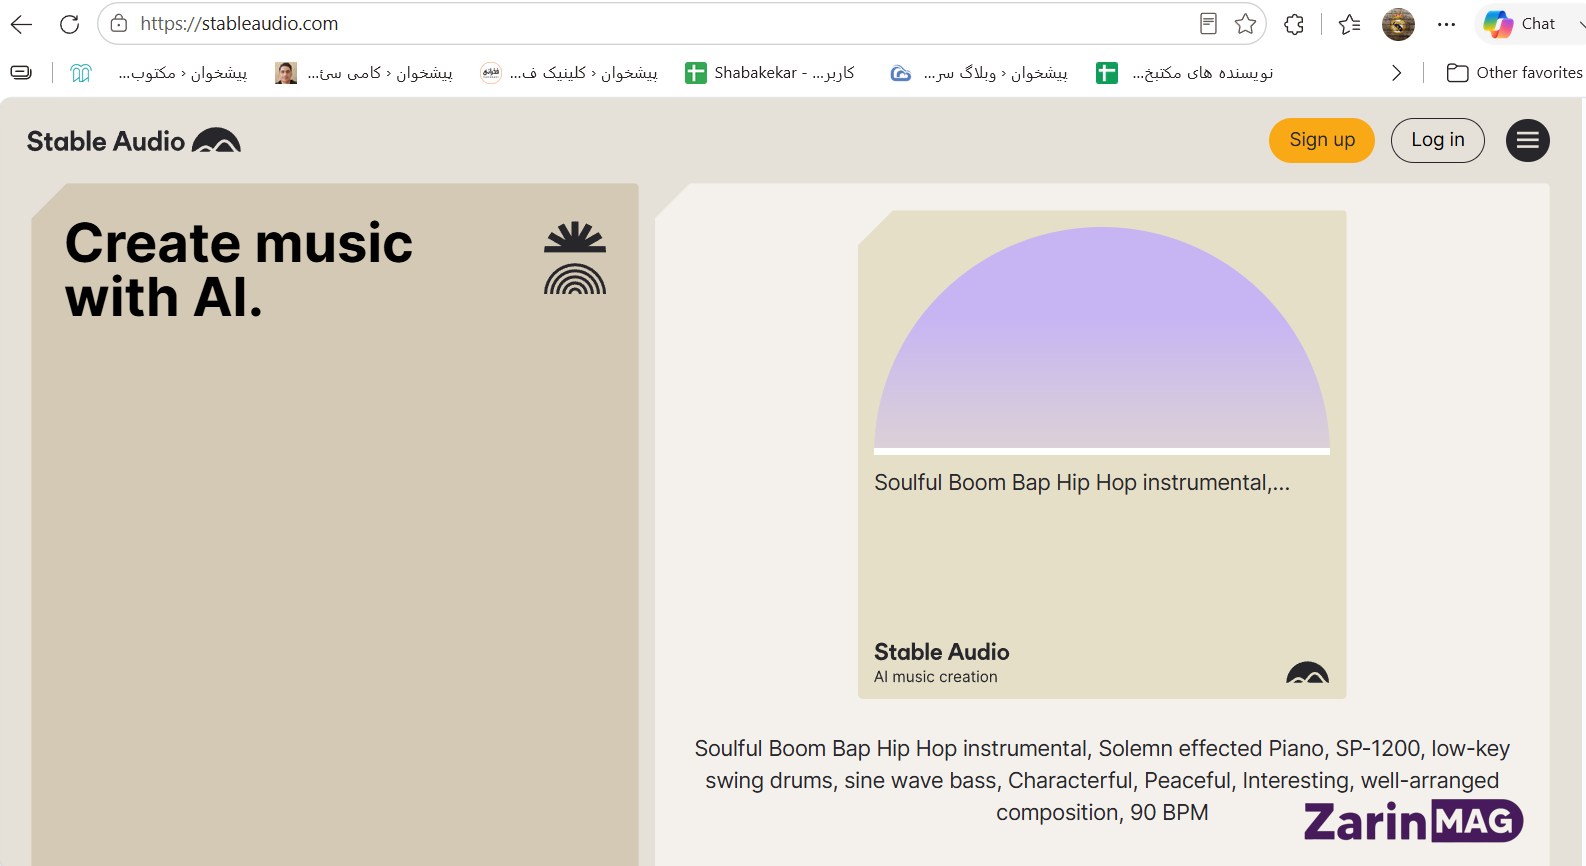1586x866 pixels.
Task: Open the immersive reader icon in address bar
Action: (x=1208, y=24)
